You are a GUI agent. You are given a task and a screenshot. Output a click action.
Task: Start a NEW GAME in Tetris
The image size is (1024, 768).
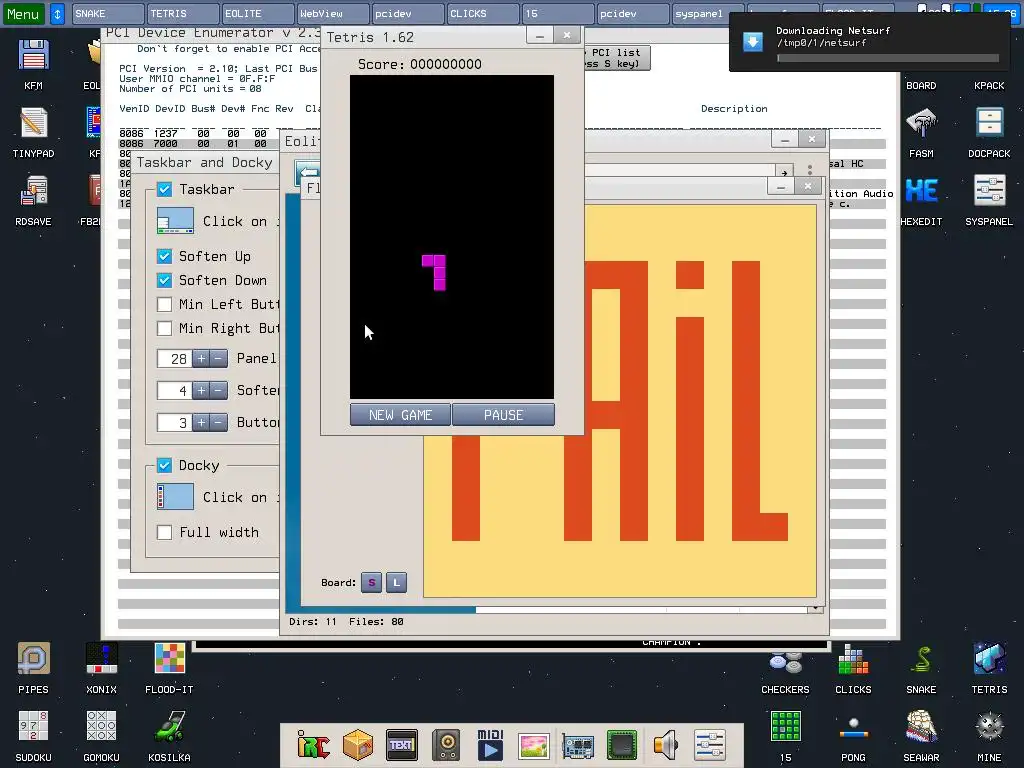(400, 415)
